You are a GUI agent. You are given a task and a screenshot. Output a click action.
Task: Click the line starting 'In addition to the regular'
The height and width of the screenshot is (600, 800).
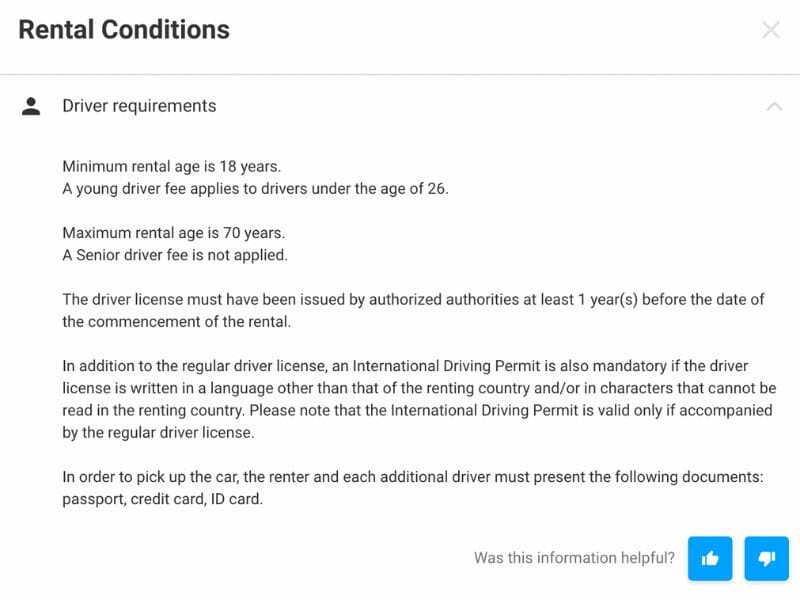(405, 366)
